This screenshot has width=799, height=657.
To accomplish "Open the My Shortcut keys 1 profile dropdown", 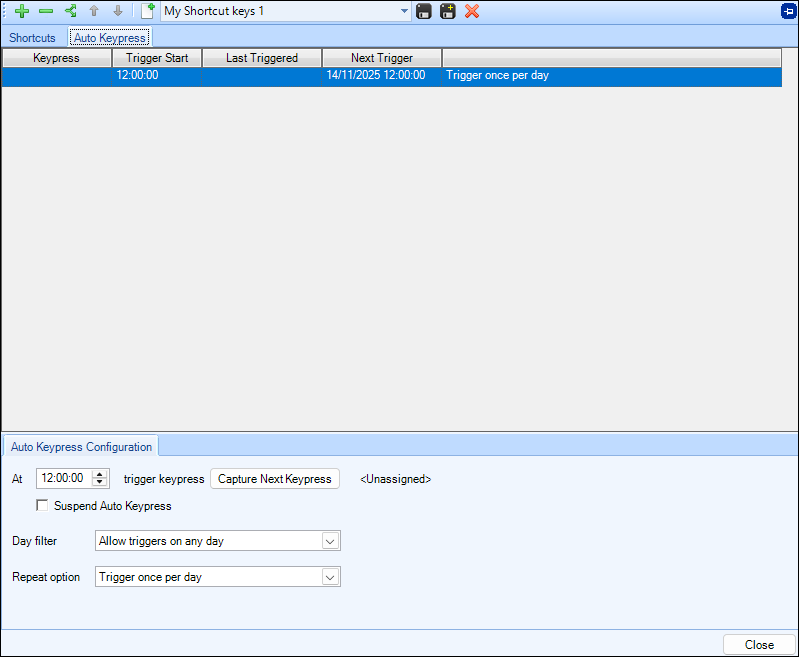I will [x=404, y=11].
